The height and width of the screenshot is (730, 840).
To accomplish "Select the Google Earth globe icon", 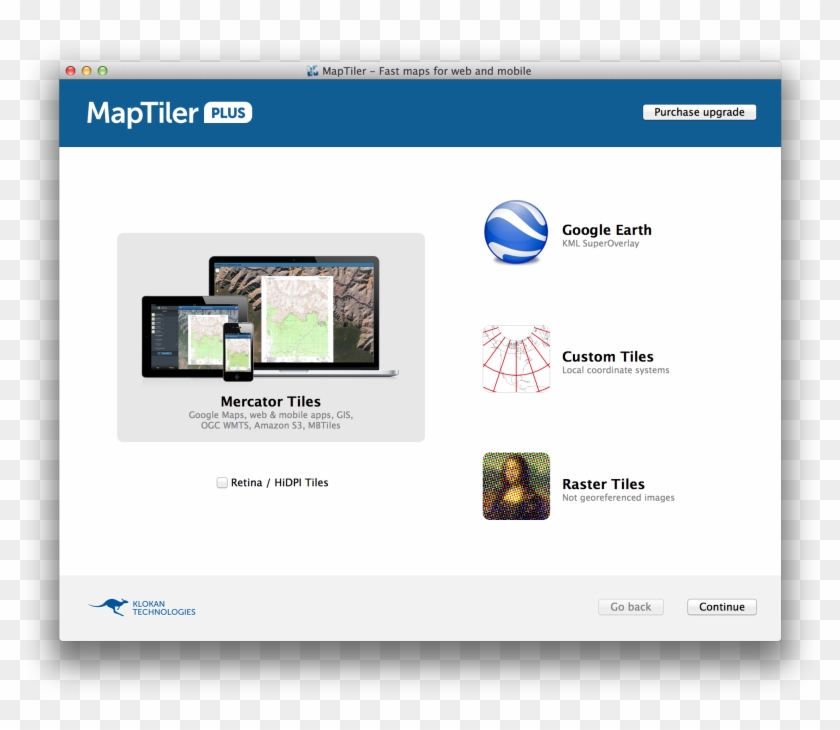I will pyautogui.click(x=515, y=232).
